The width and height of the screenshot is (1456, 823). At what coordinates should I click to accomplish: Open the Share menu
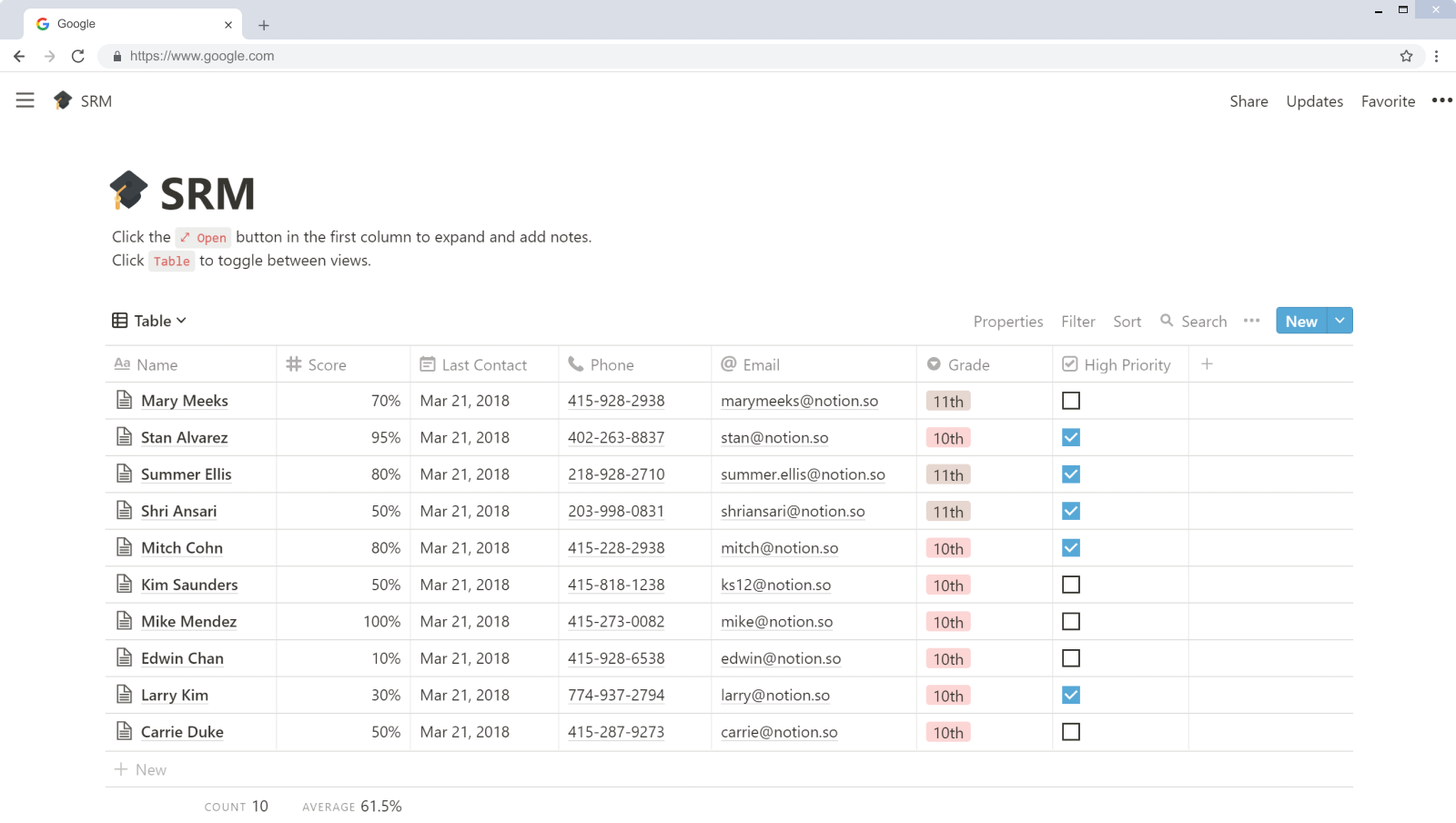point(1249,101)
